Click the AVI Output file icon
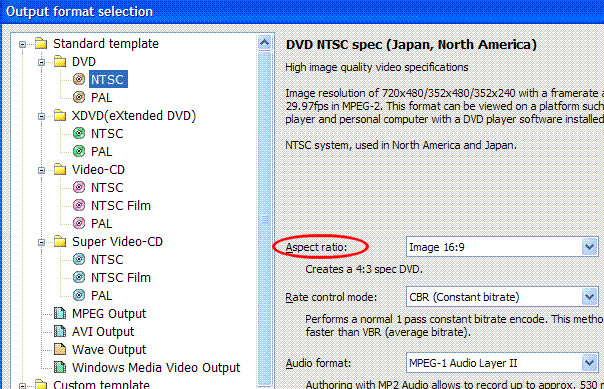Screen dimensions: 604x389 (x=60, y=331)
